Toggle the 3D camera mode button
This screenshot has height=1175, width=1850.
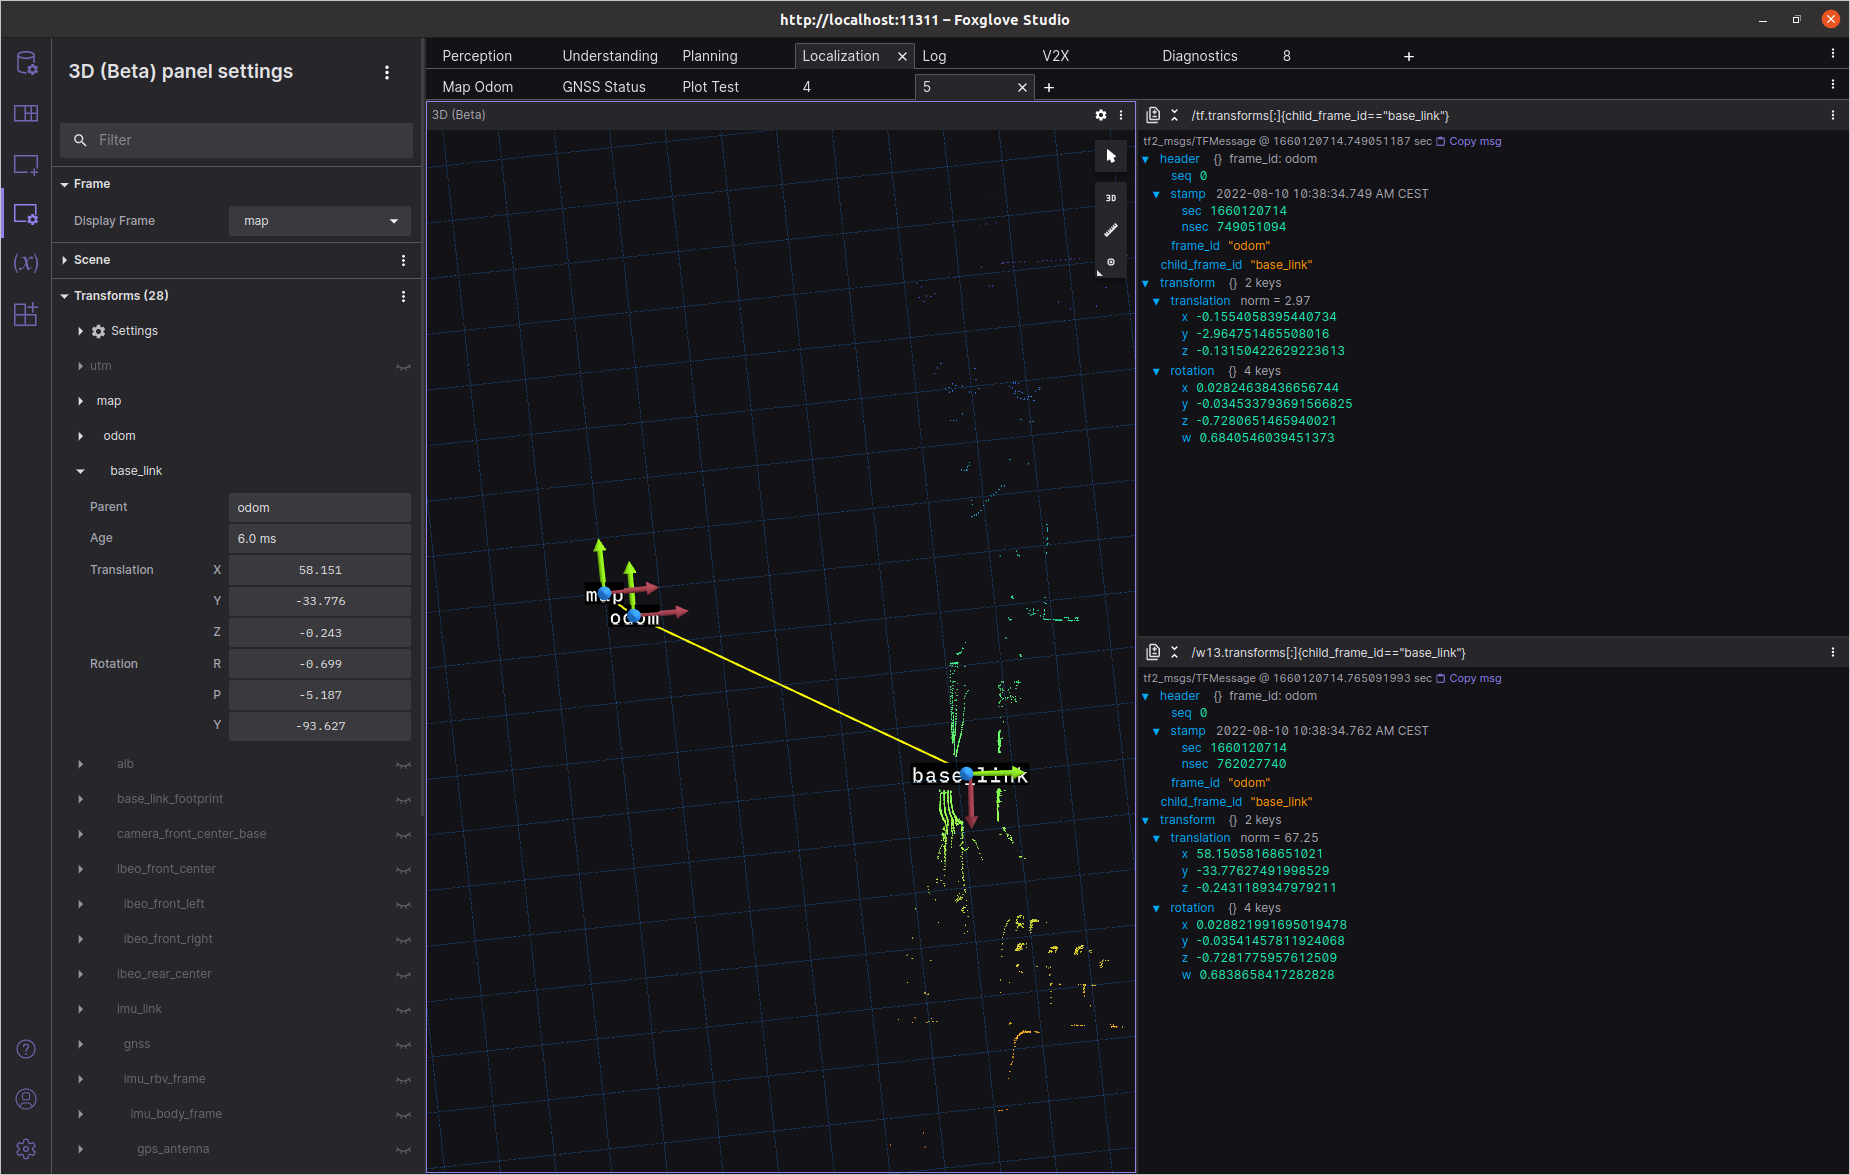pos(1110,198)
